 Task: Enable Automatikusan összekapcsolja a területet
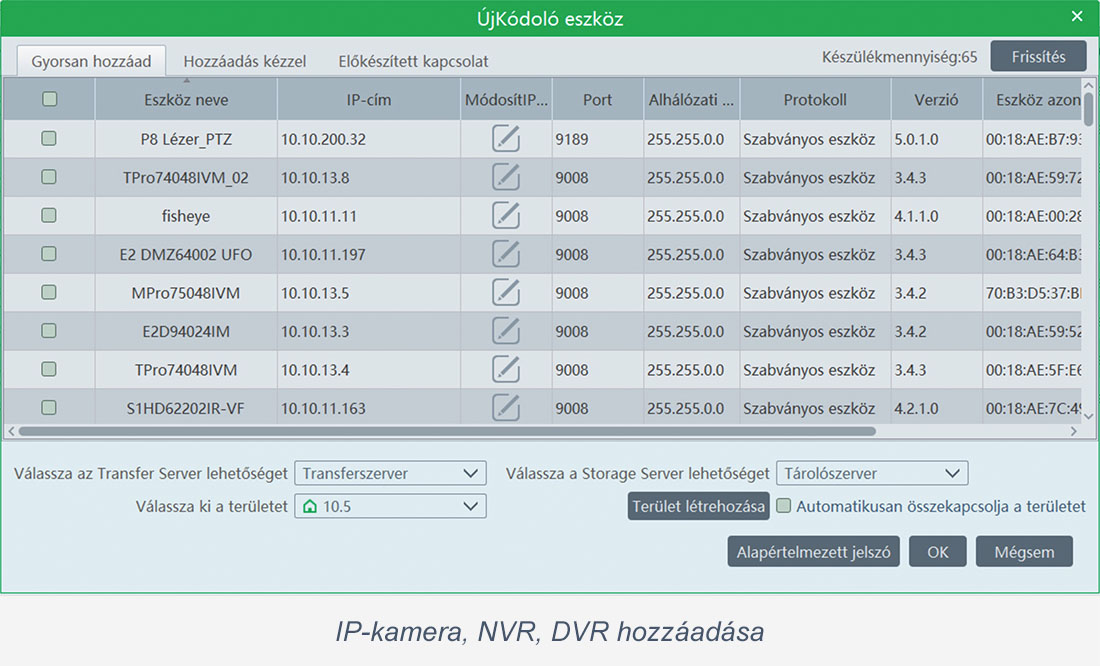click(784, 506)
